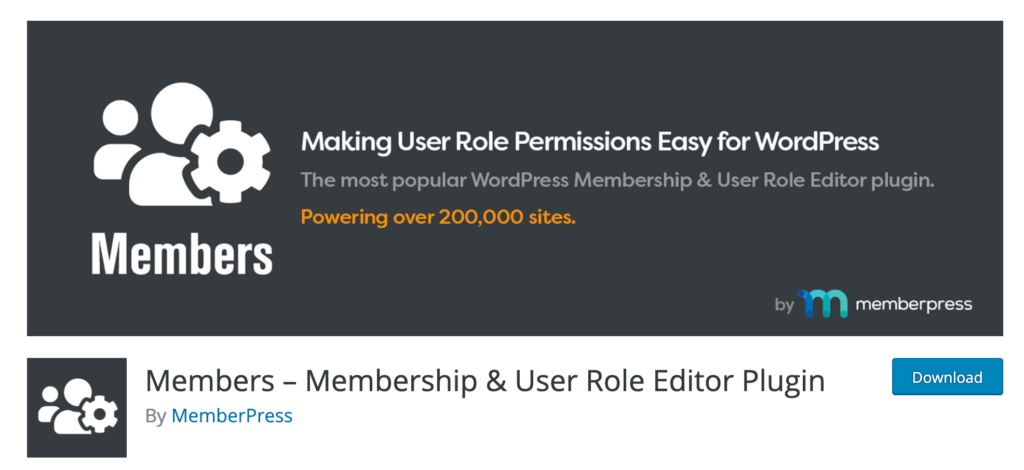The image size is (1024, 470).
Task: Click the dark plugin banner image
Action: click(515, 178)
